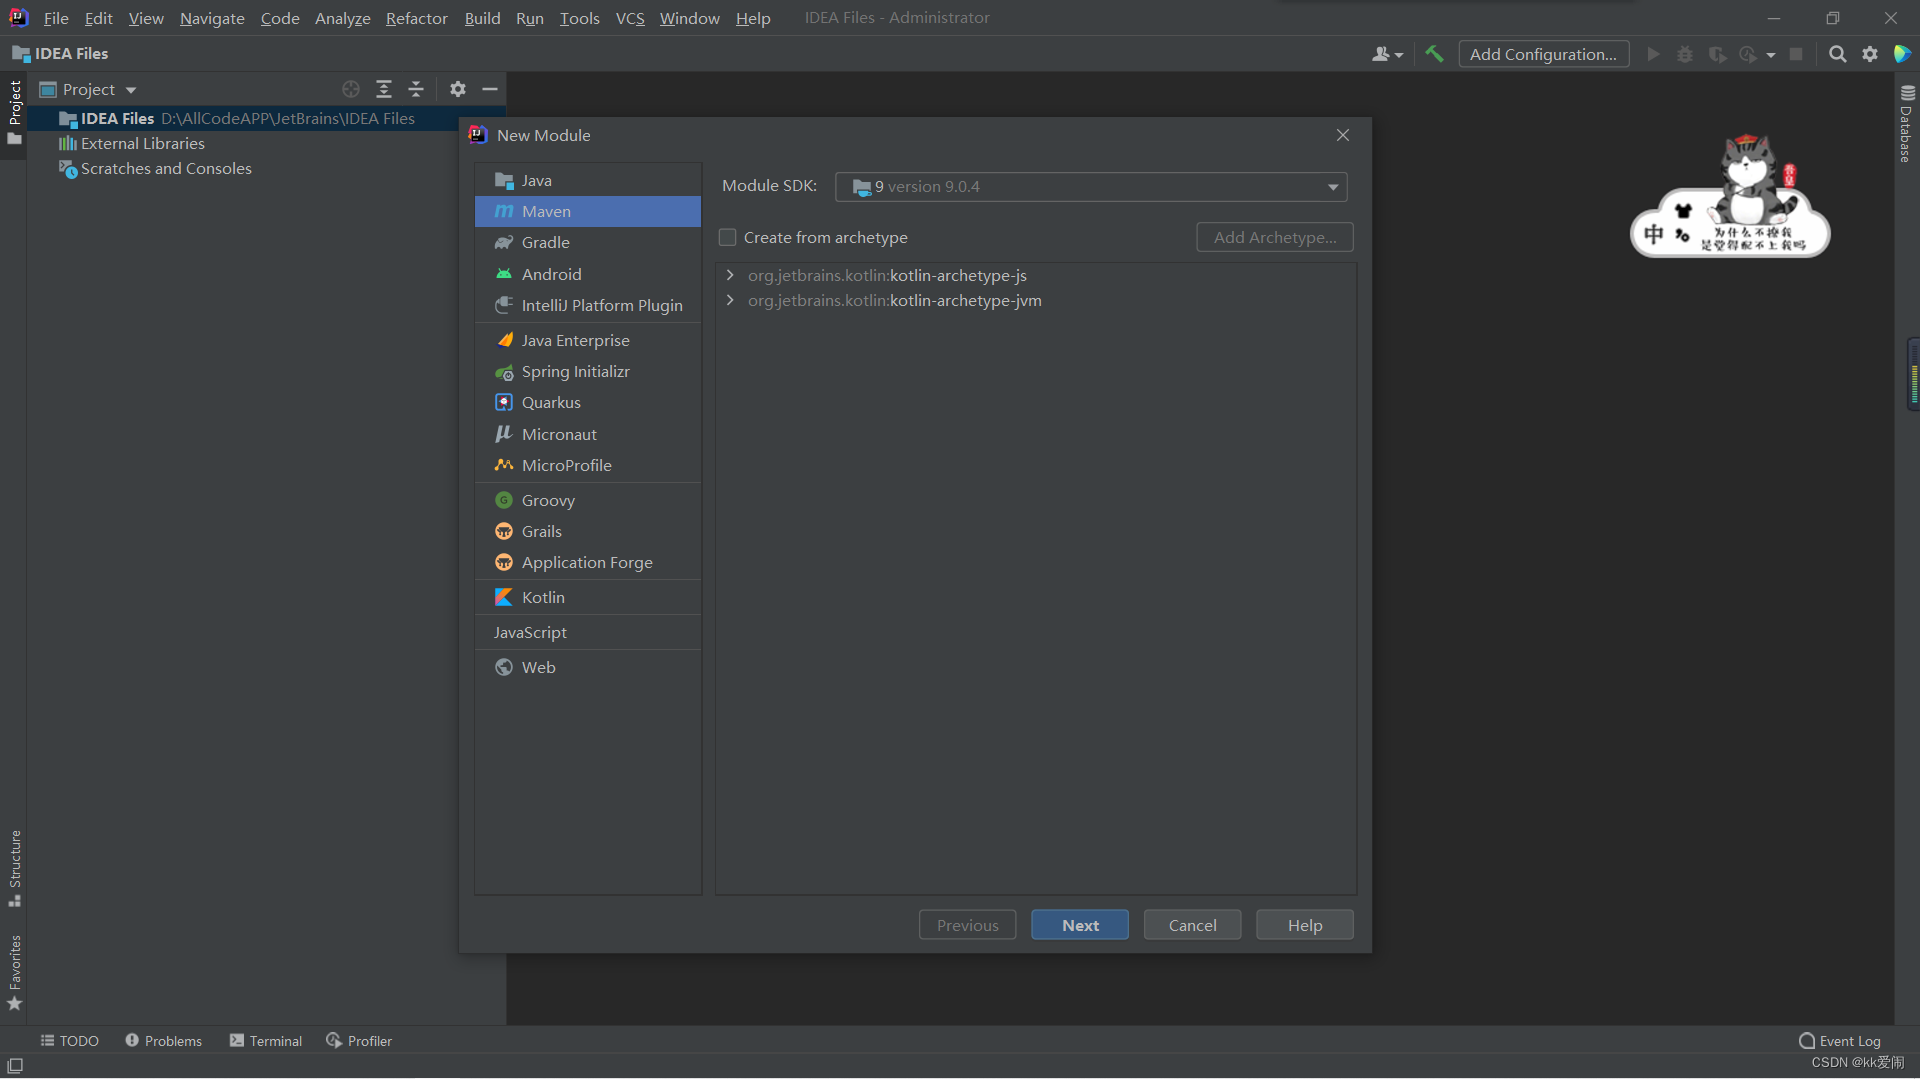Select MicroProfile module type
The image size is (1920, 1079).
click(x=588, y=465)
